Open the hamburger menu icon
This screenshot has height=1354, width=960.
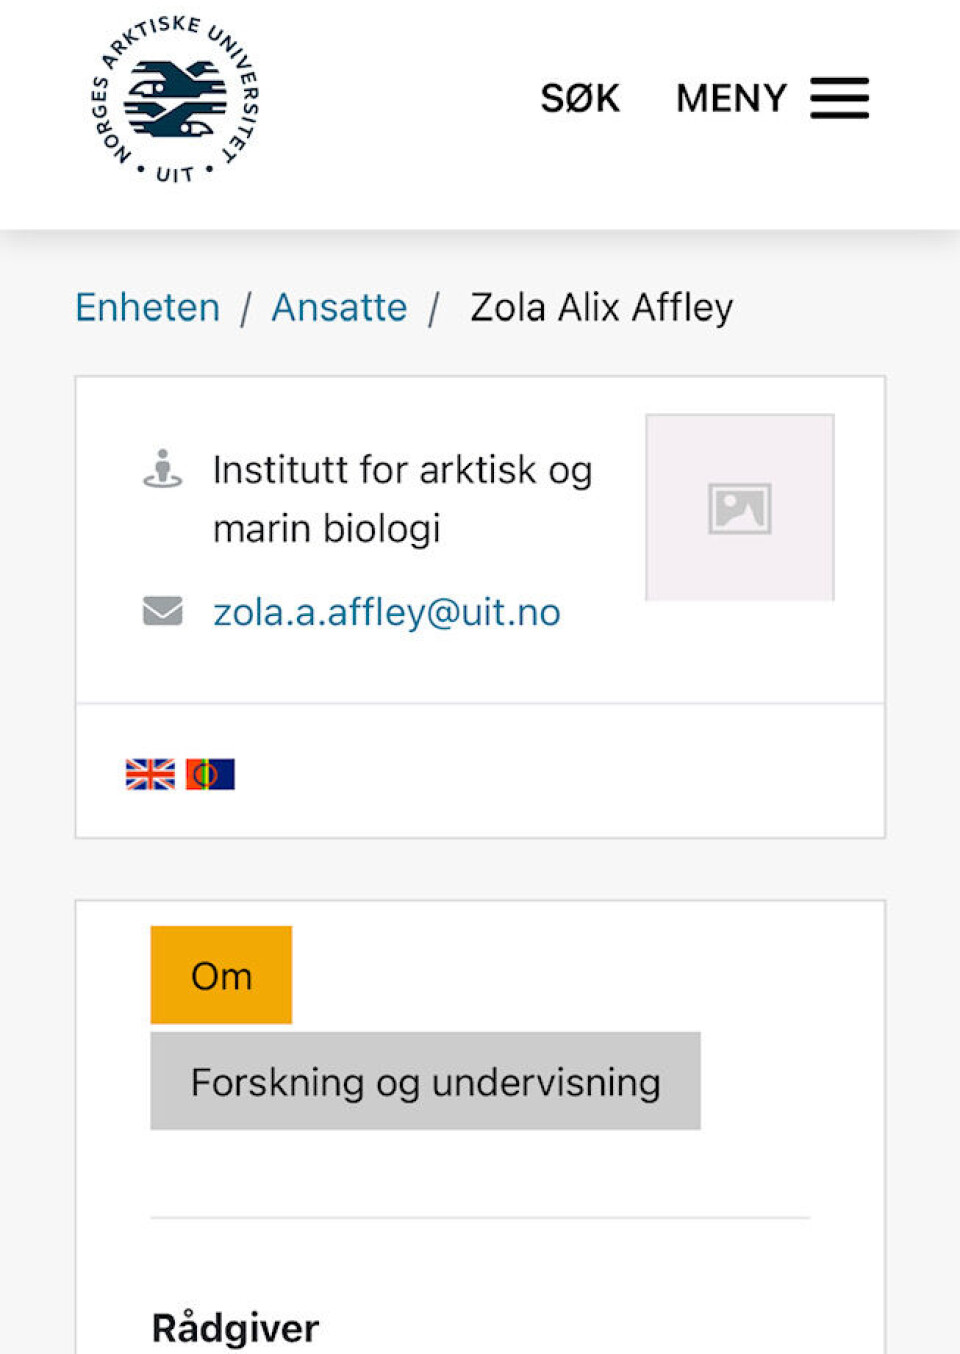(x=839, y=98)
